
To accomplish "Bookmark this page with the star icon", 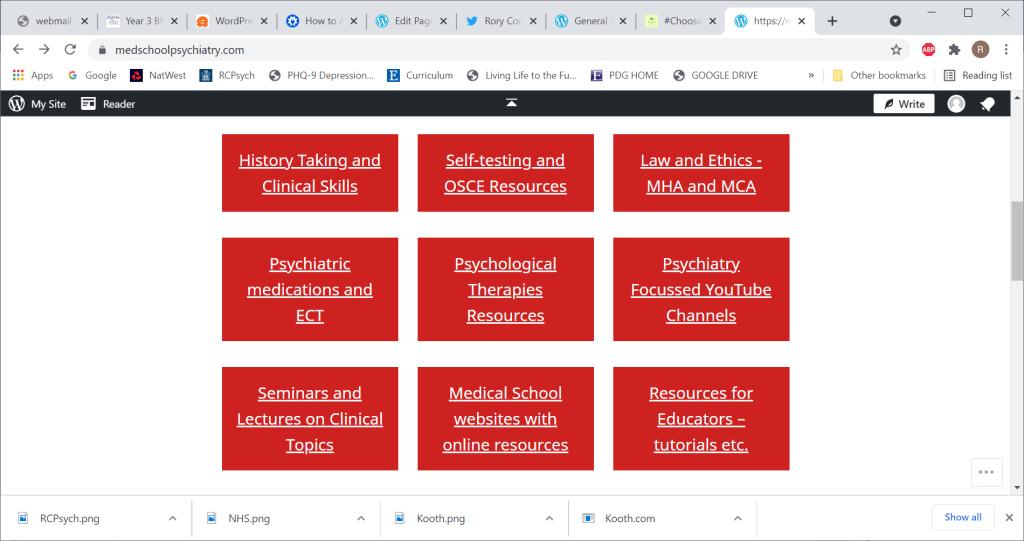I will [896, 49].
